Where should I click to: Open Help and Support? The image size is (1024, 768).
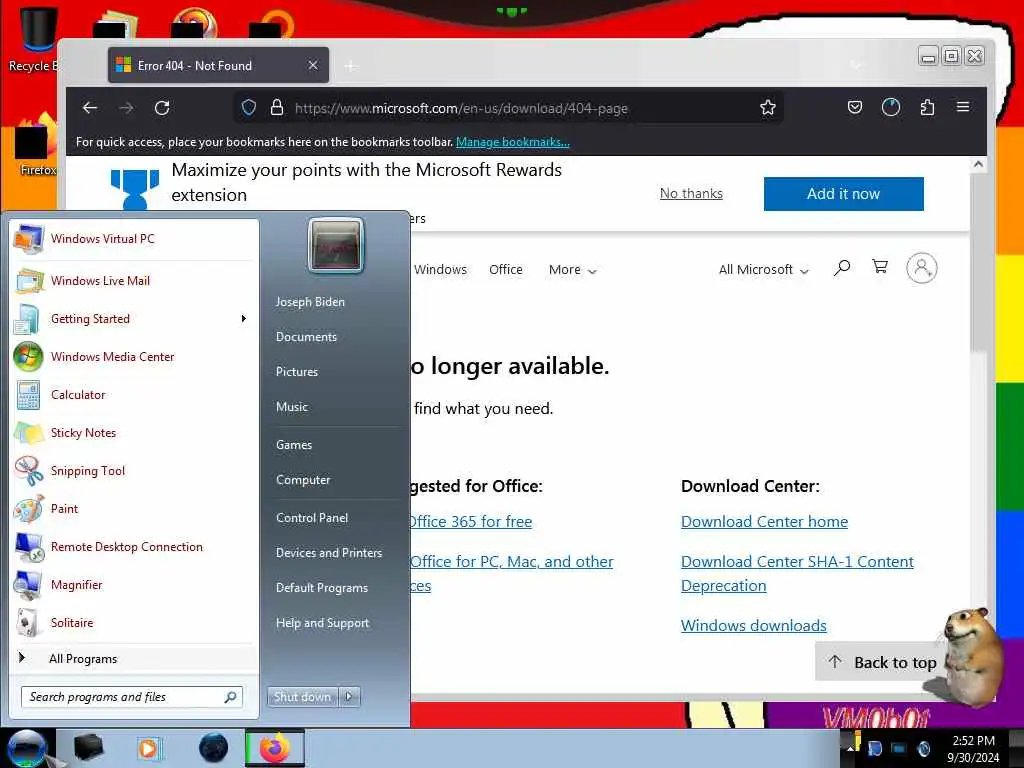pos(323,623)
